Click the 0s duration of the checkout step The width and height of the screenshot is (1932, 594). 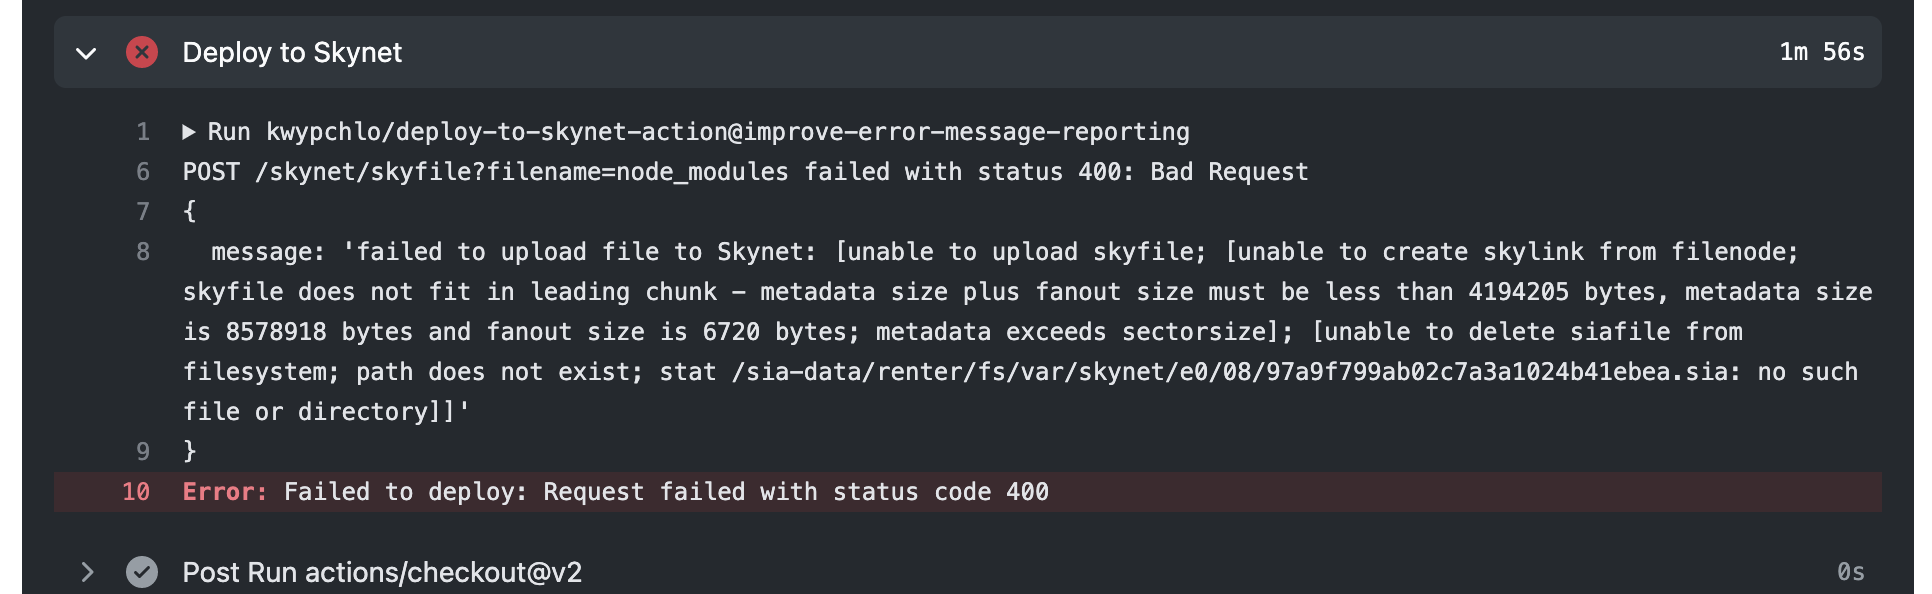1849,571
